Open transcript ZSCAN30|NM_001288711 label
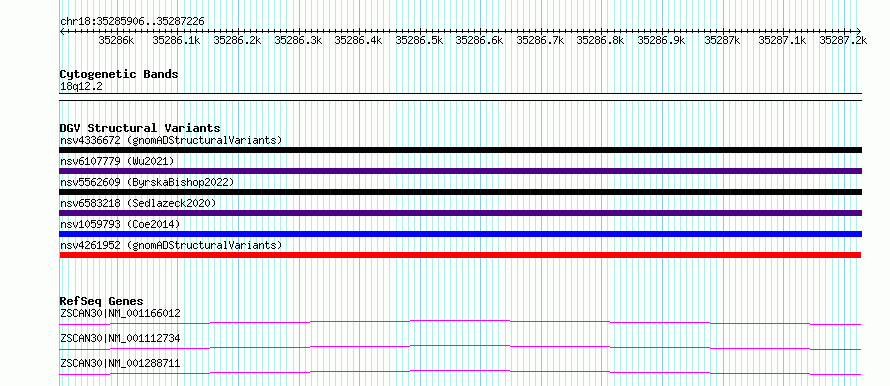 [x=120, y=363]
